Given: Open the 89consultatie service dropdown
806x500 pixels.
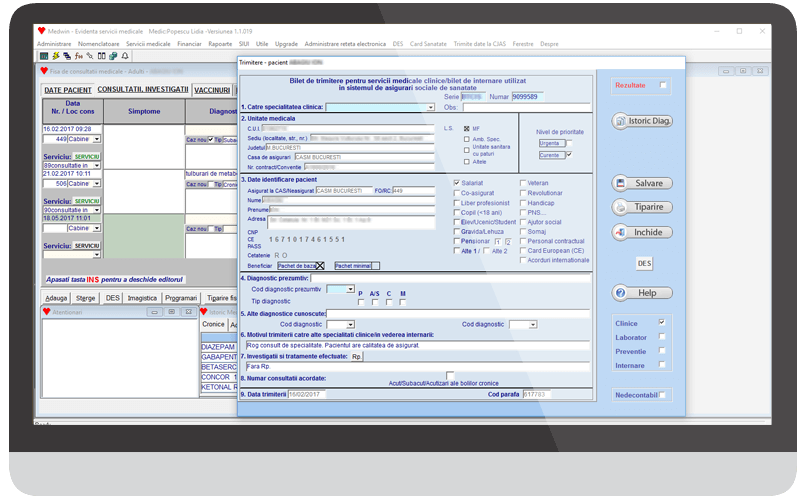Looking at the screenshot, I should tap(97, 165).
